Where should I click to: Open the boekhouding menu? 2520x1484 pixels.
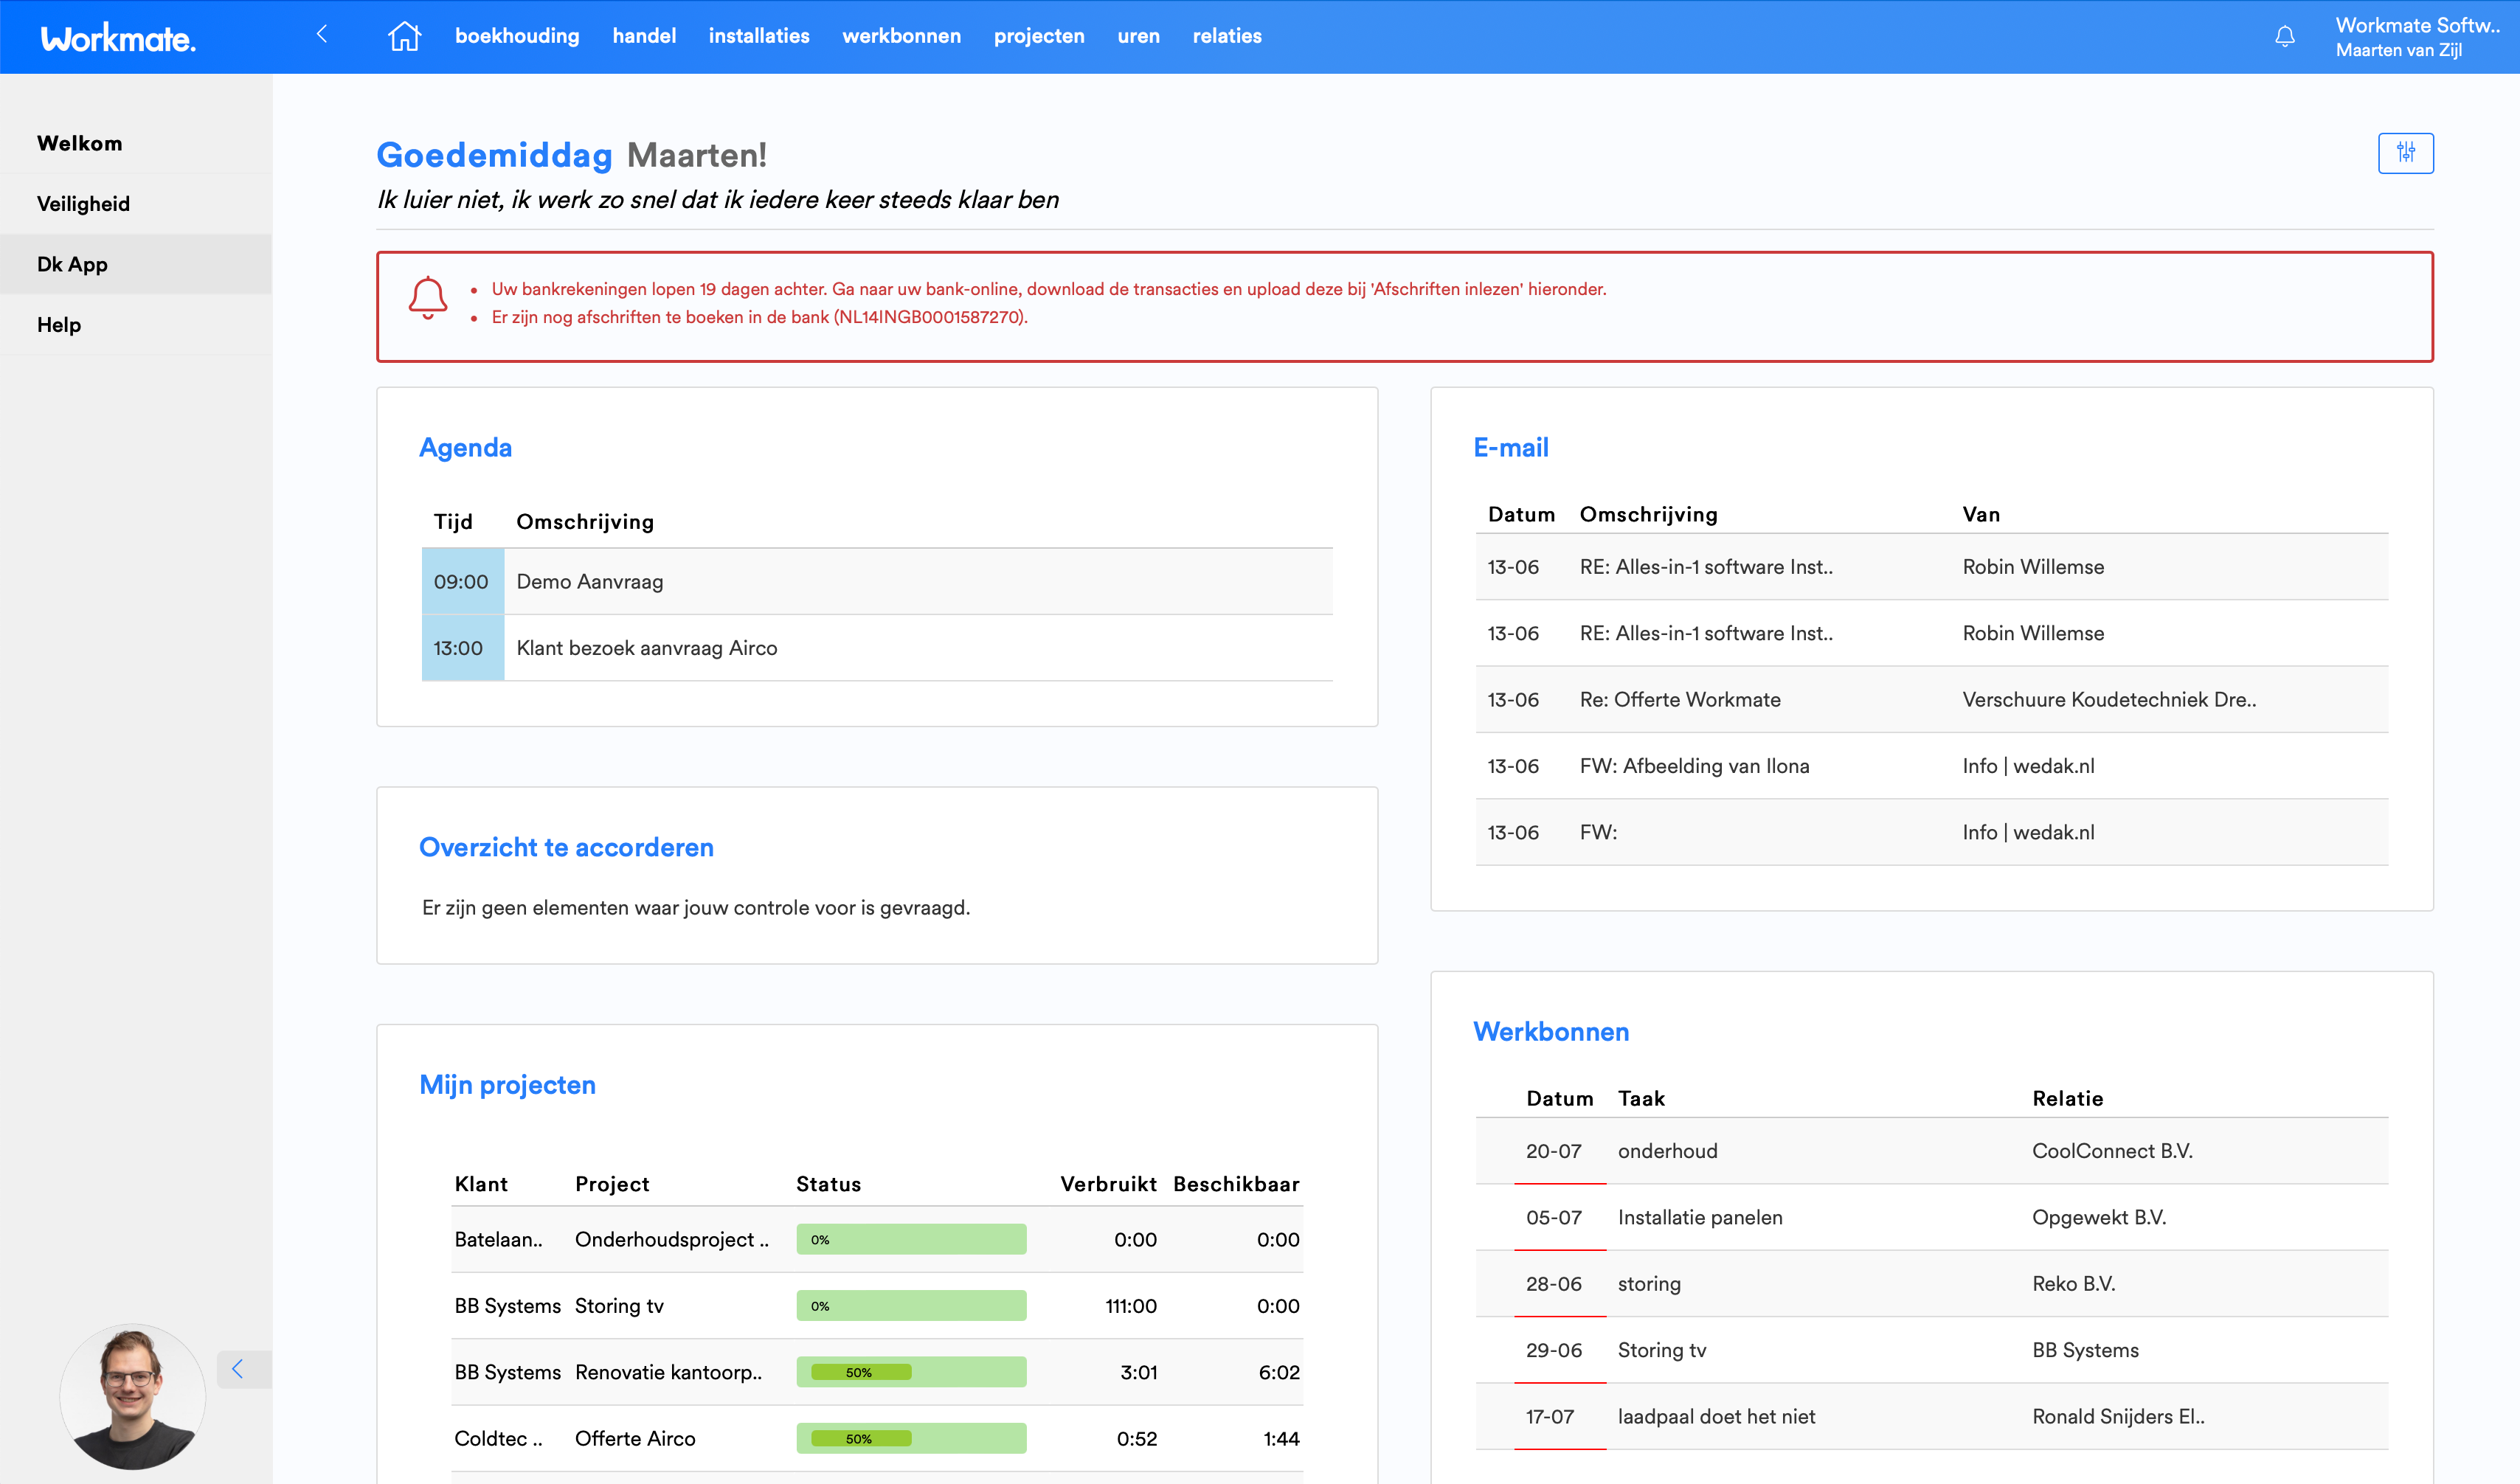[x=517, y=36]
